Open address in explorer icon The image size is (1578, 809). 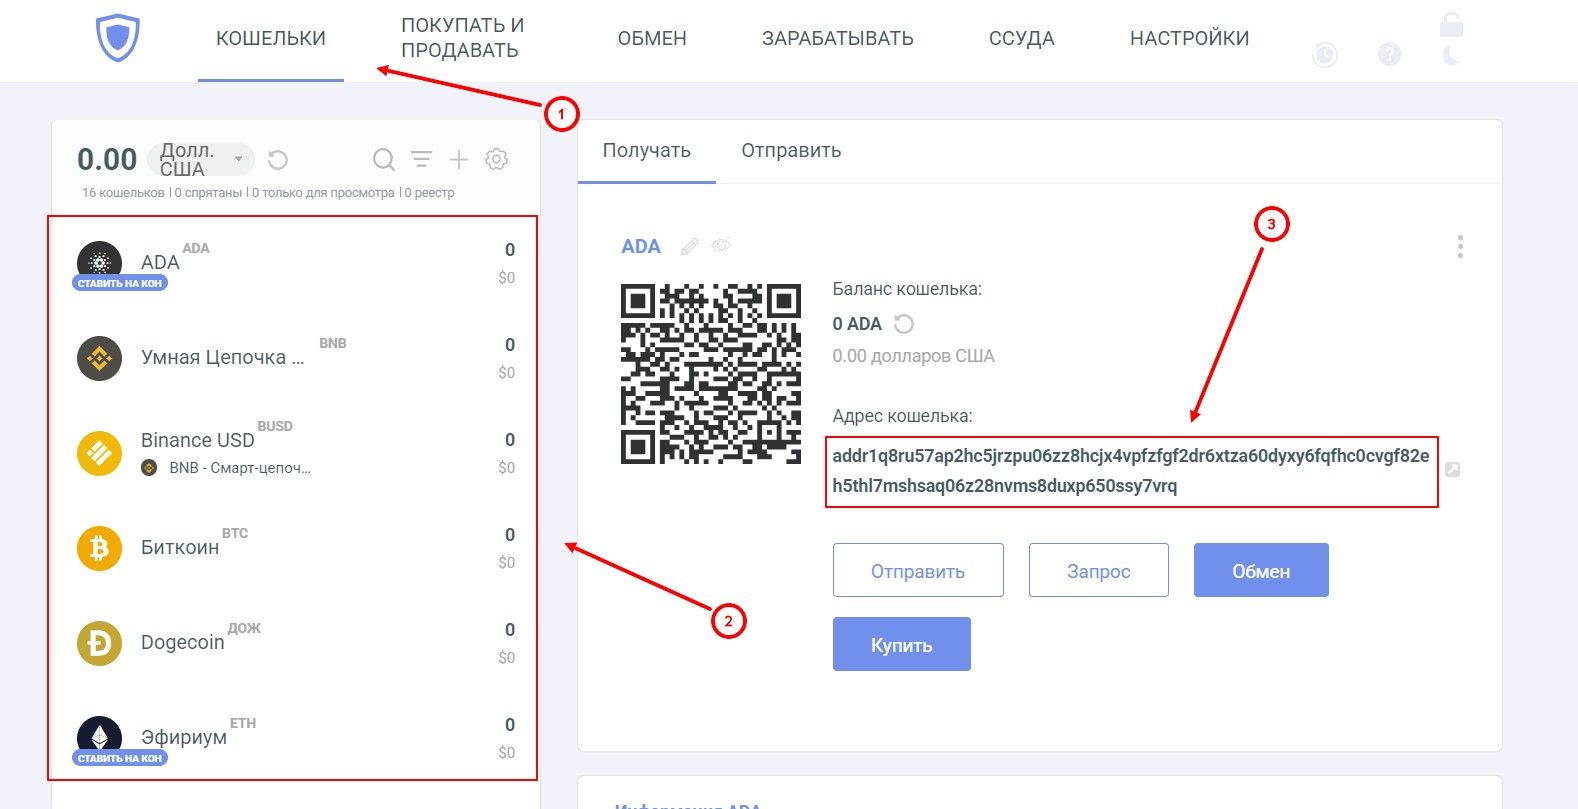pos(1453,469)
